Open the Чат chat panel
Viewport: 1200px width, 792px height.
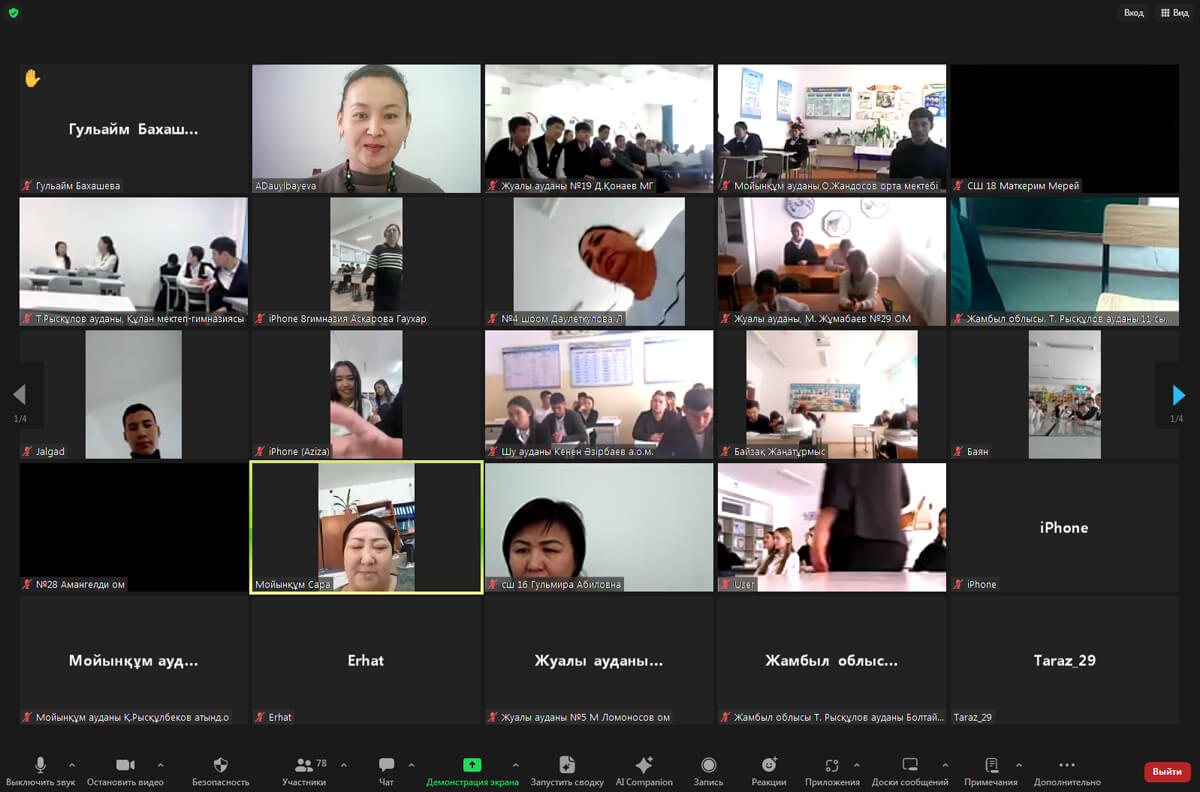pos(386,765)
